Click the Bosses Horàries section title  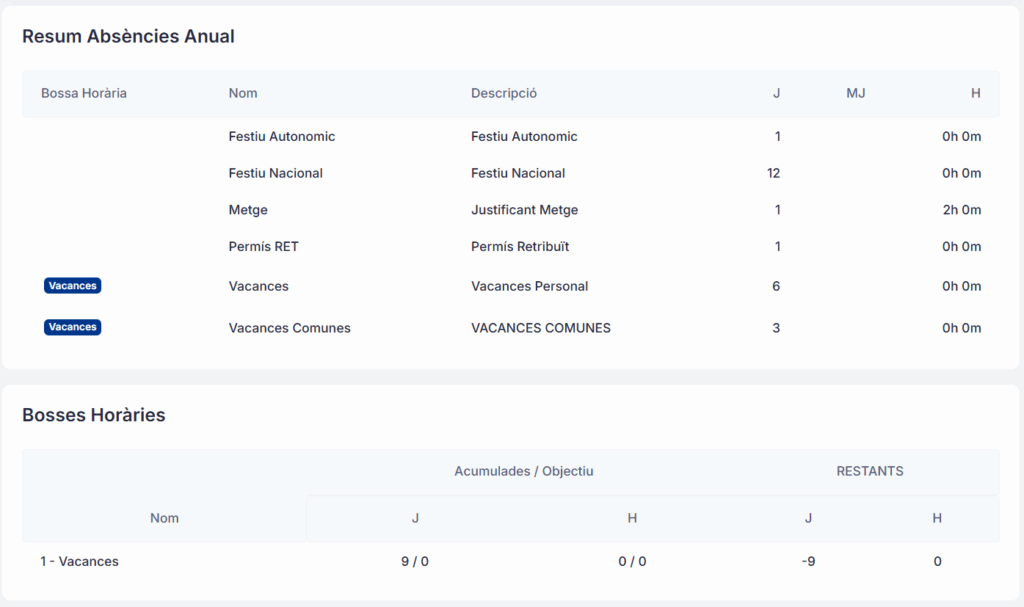[x=94, y=415]
